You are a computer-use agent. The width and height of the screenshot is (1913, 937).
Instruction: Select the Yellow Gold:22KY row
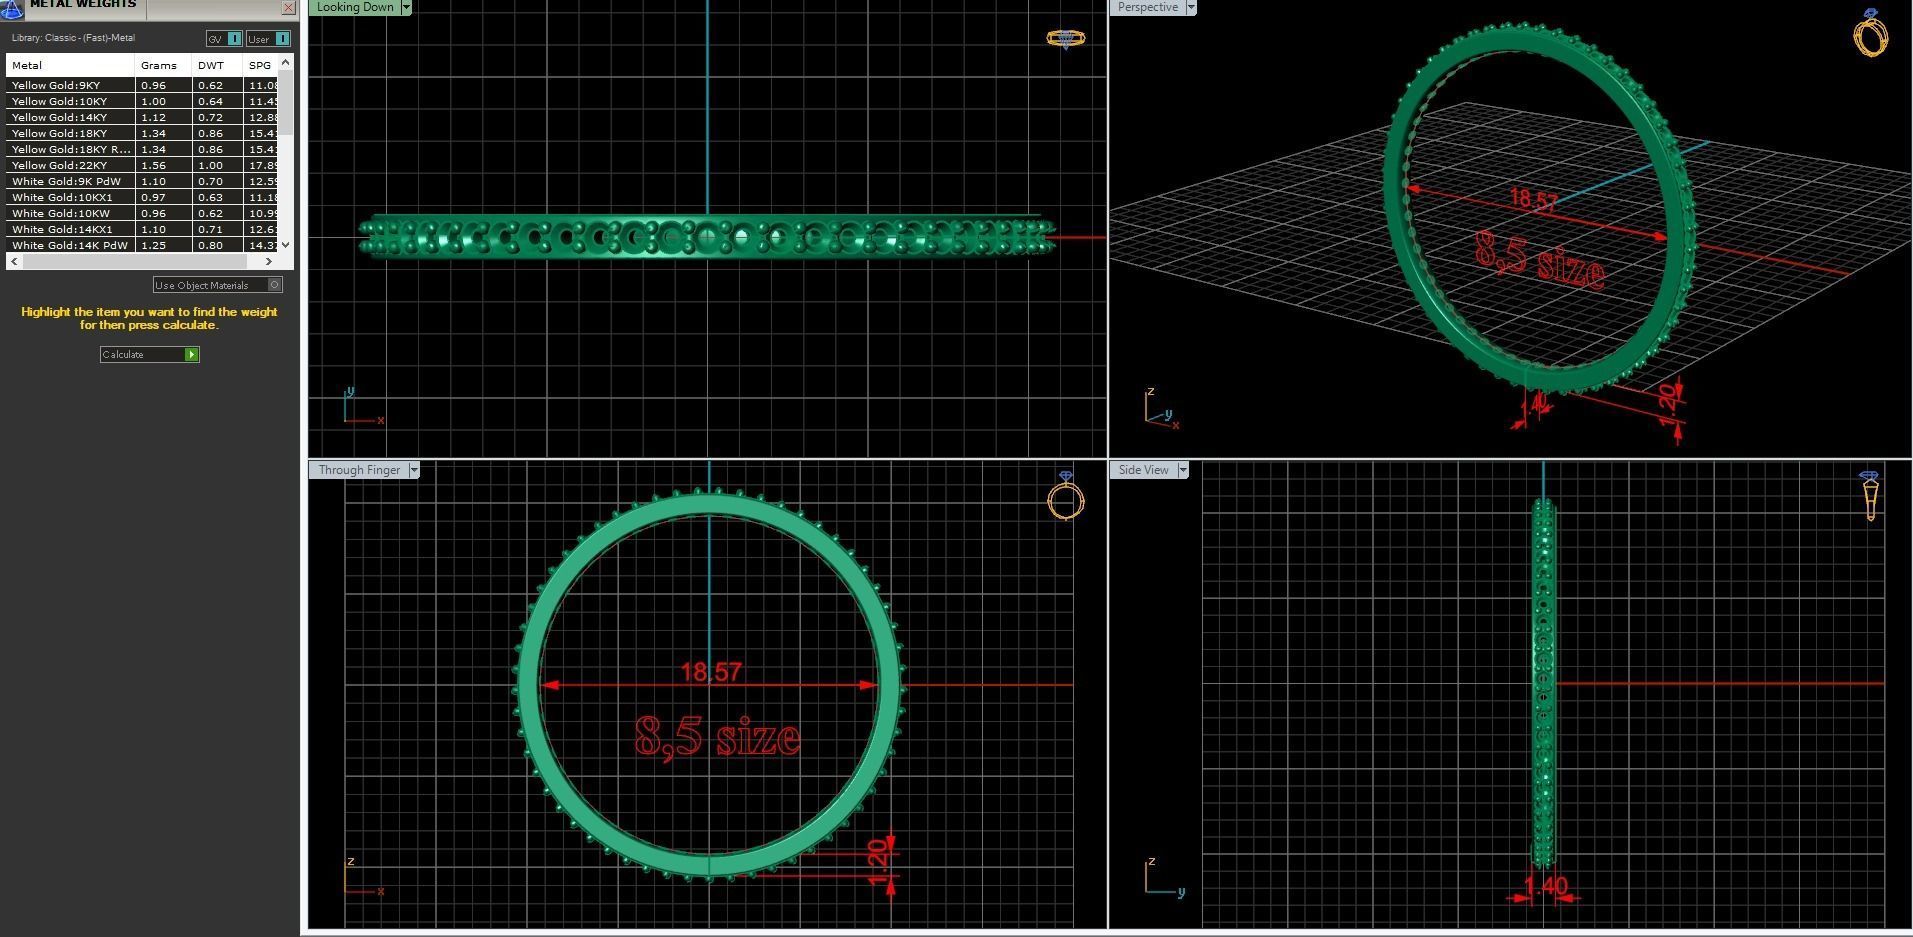[142, 165]
